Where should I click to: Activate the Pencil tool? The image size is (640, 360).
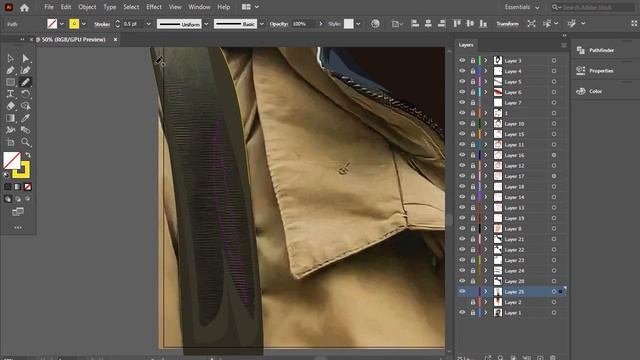[25, 82]
